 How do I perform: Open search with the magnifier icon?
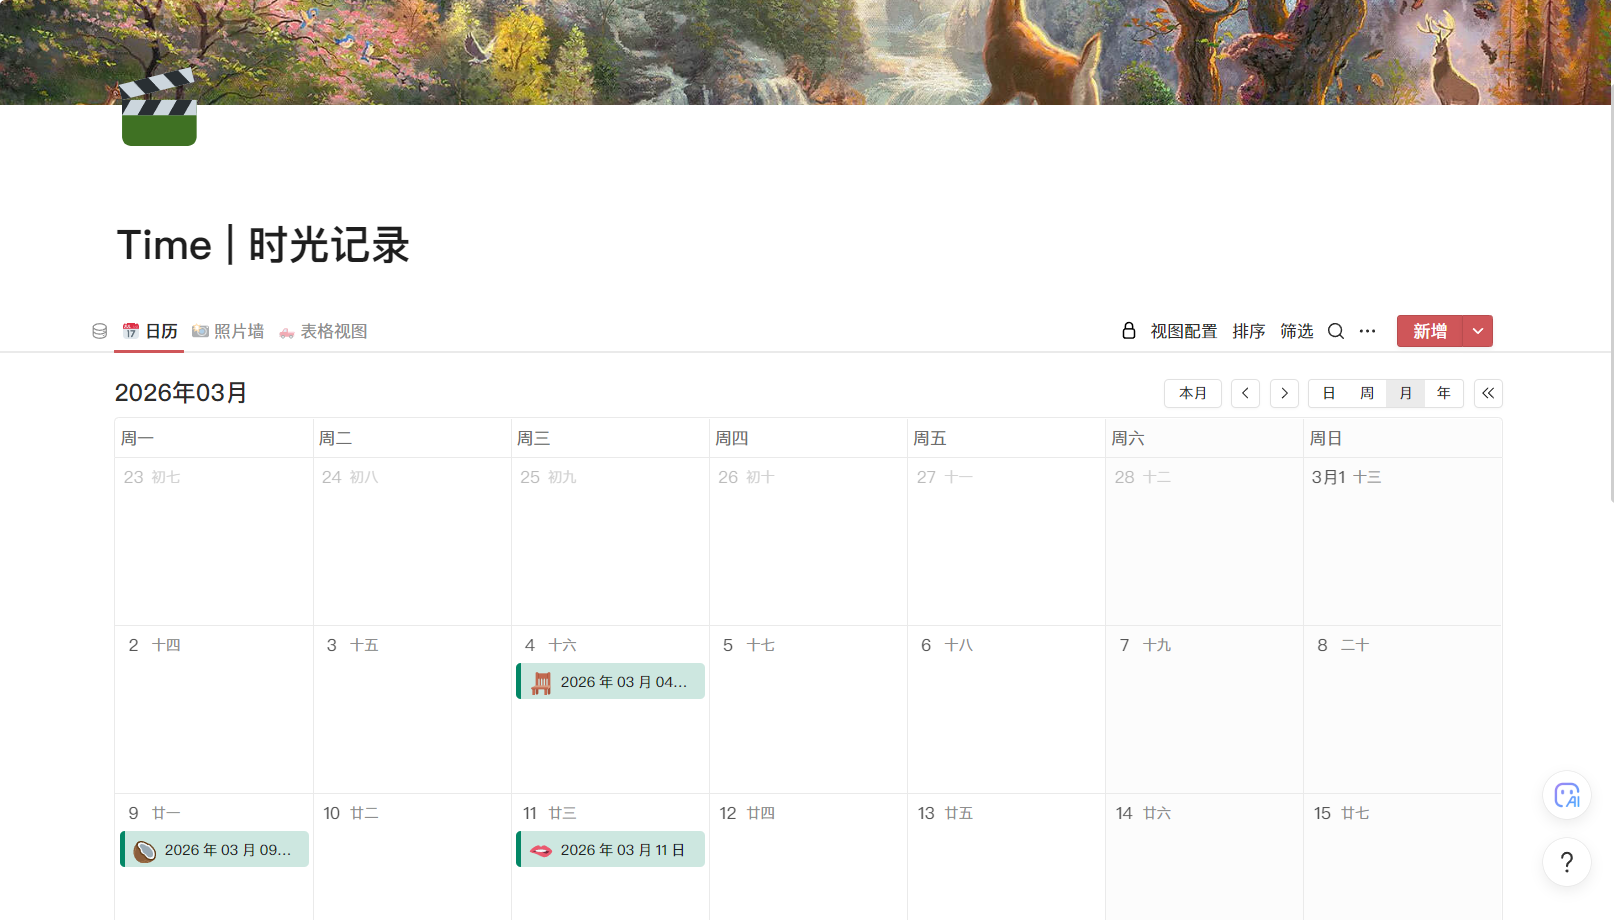point(1335,331)
